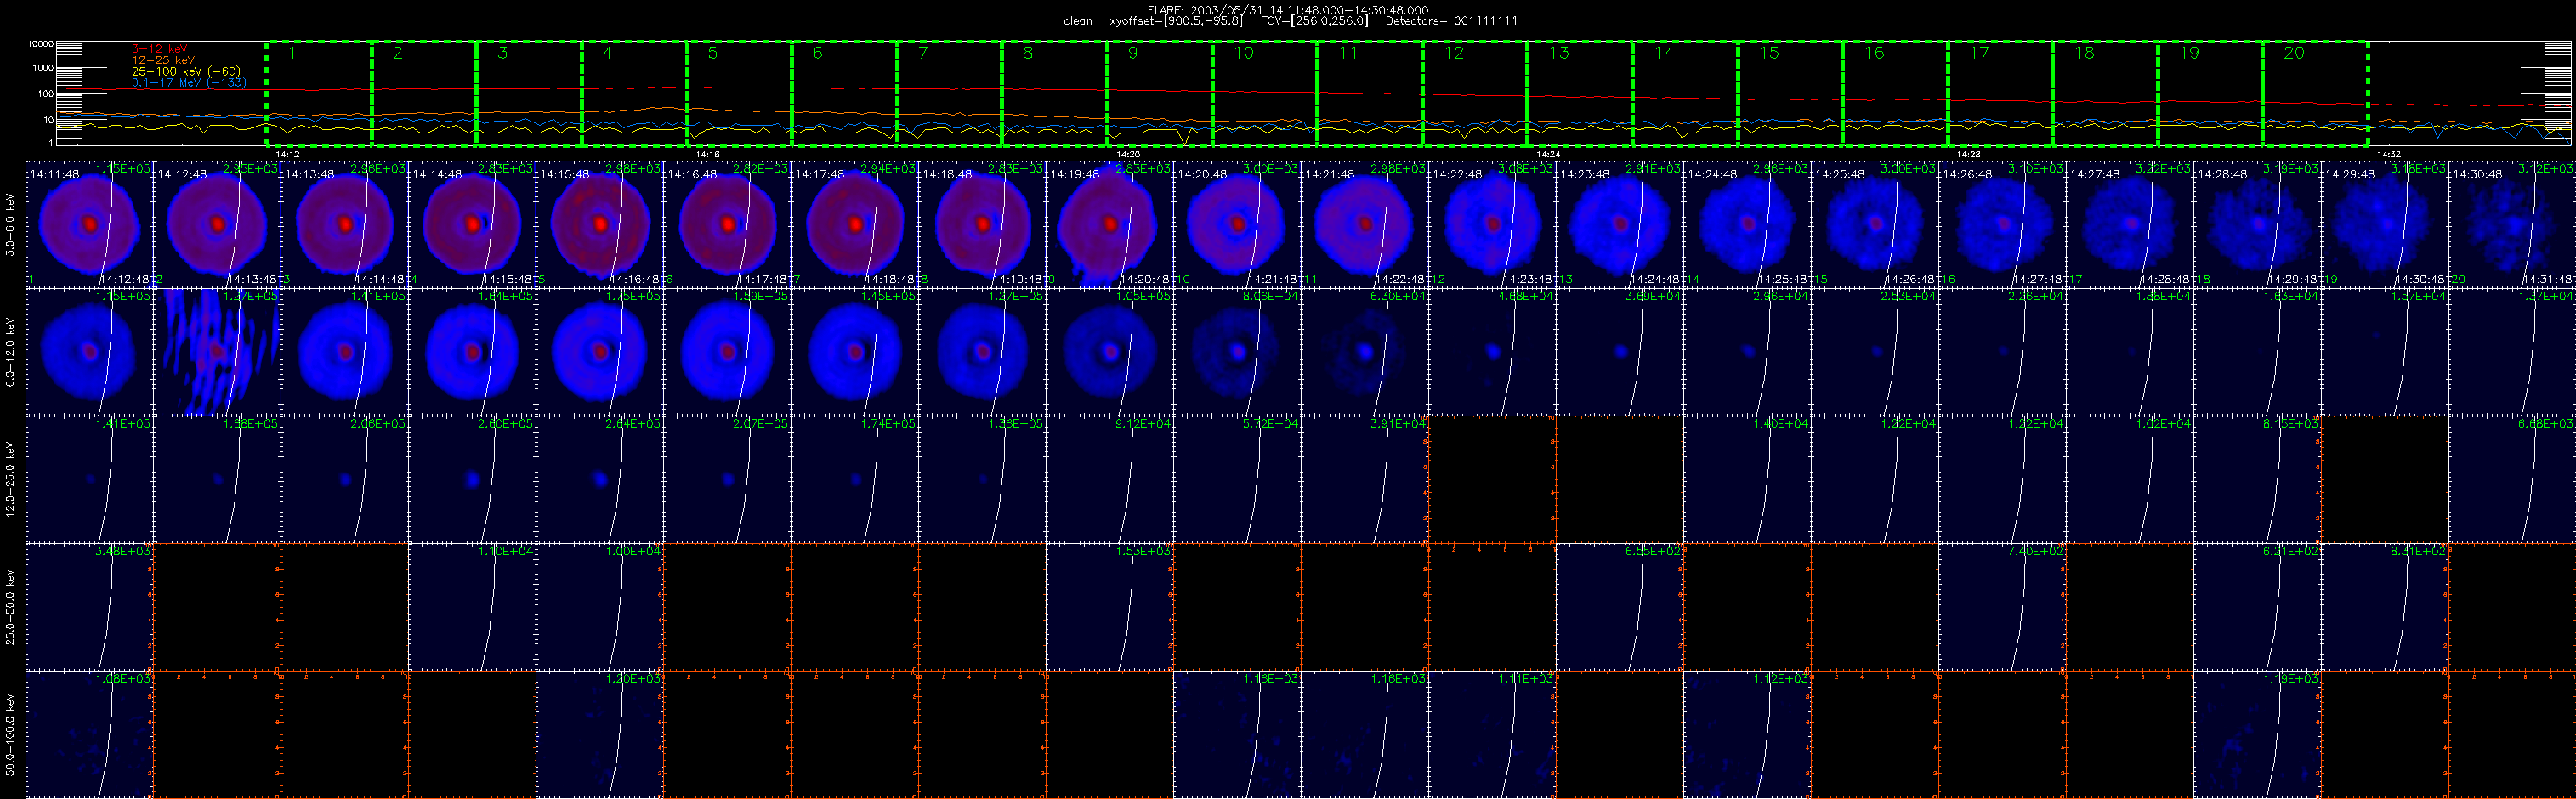Screen dimensions: 2576x799
Task: Click the '14:11:48' start time label
Action: (x=54, y=174)
